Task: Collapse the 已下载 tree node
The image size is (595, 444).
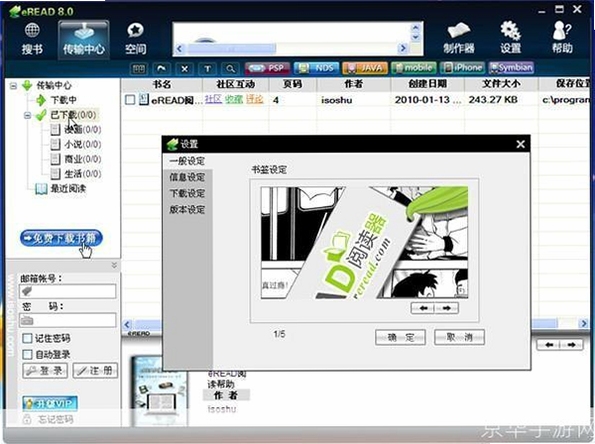Action: click(x=27, y=115)
